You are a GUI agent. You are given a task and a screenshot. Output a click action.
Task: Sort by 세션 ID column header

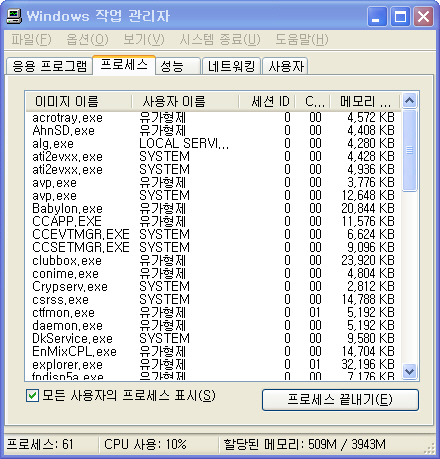267,101
